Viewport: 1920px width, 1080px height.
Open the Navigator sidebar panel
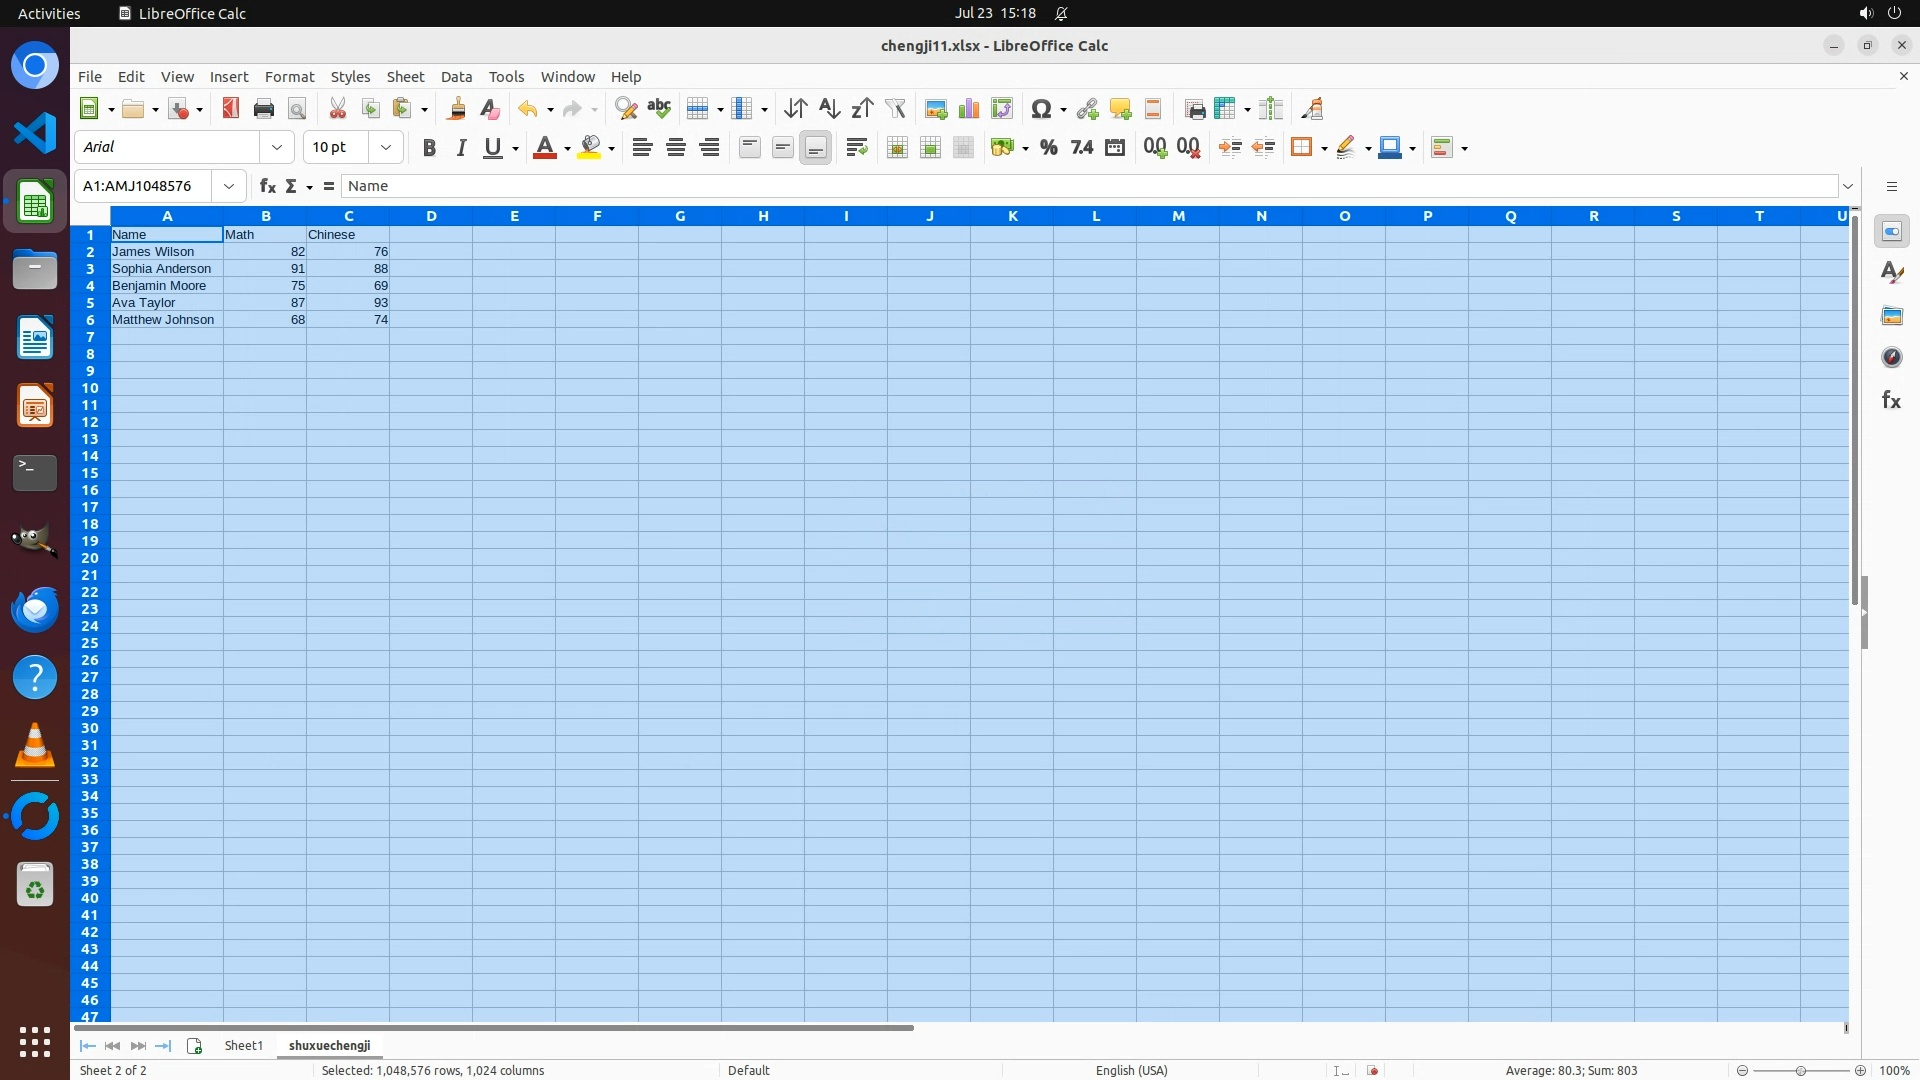(1891, 357)
